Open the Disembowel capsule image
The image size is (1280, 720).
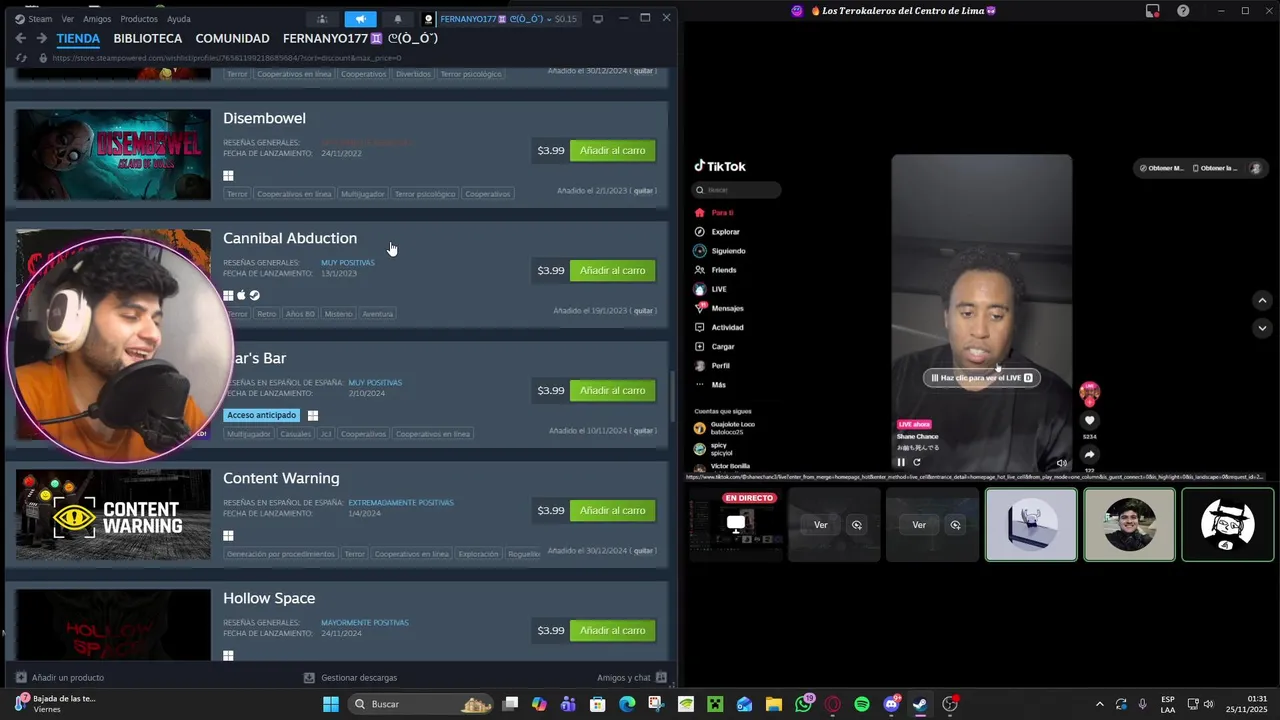(113, 154)
